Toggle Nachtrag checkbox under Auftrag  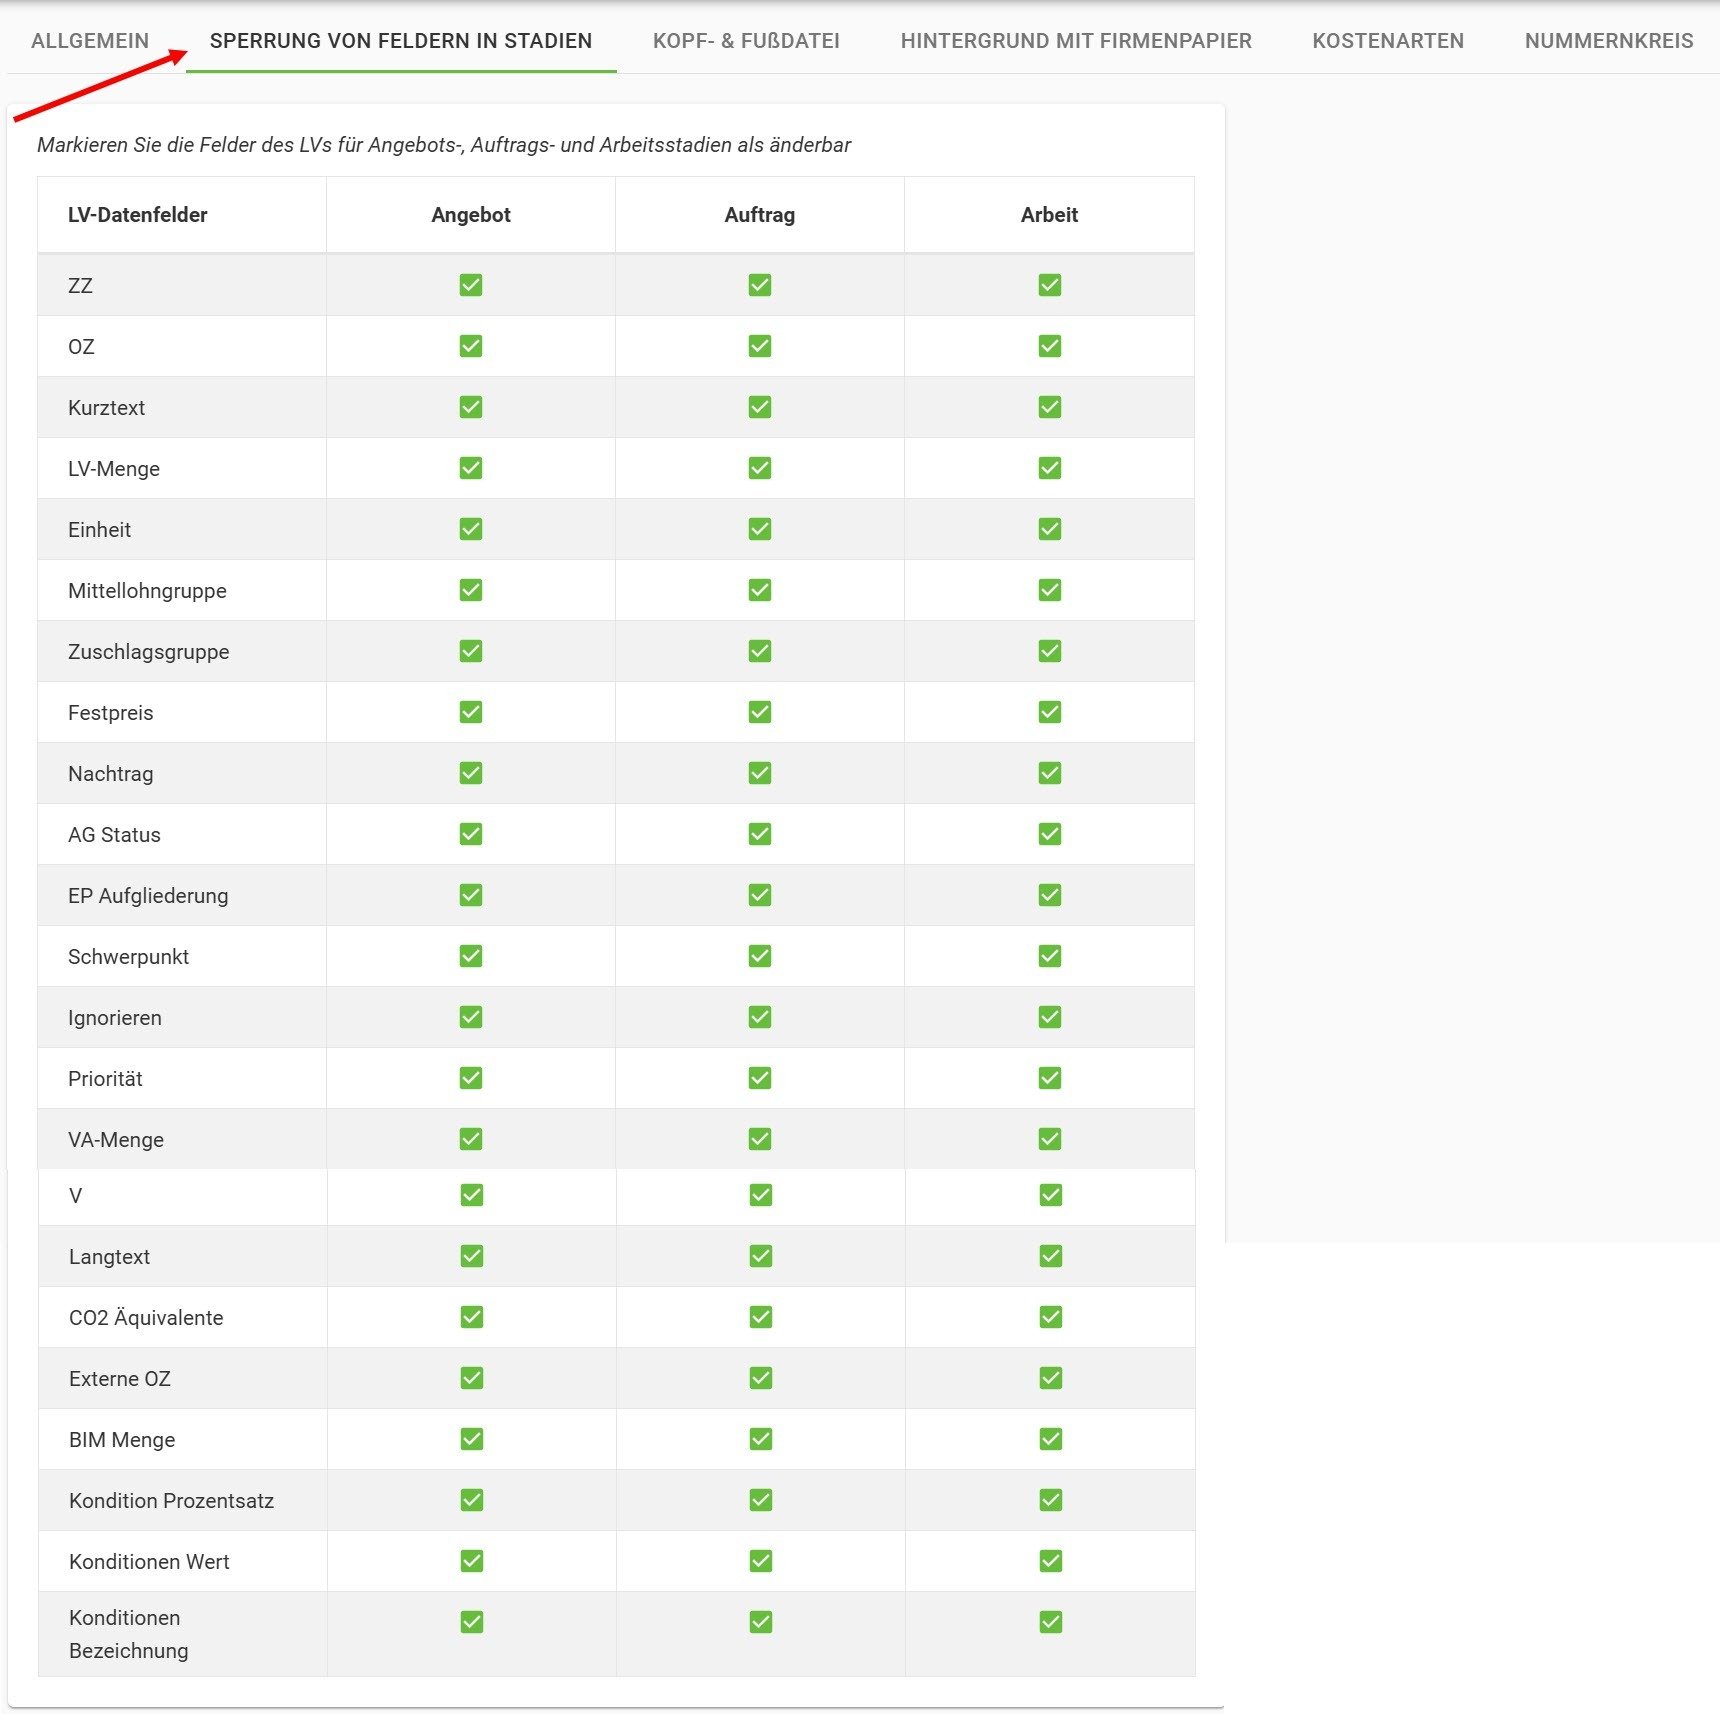tap(760, 773)
